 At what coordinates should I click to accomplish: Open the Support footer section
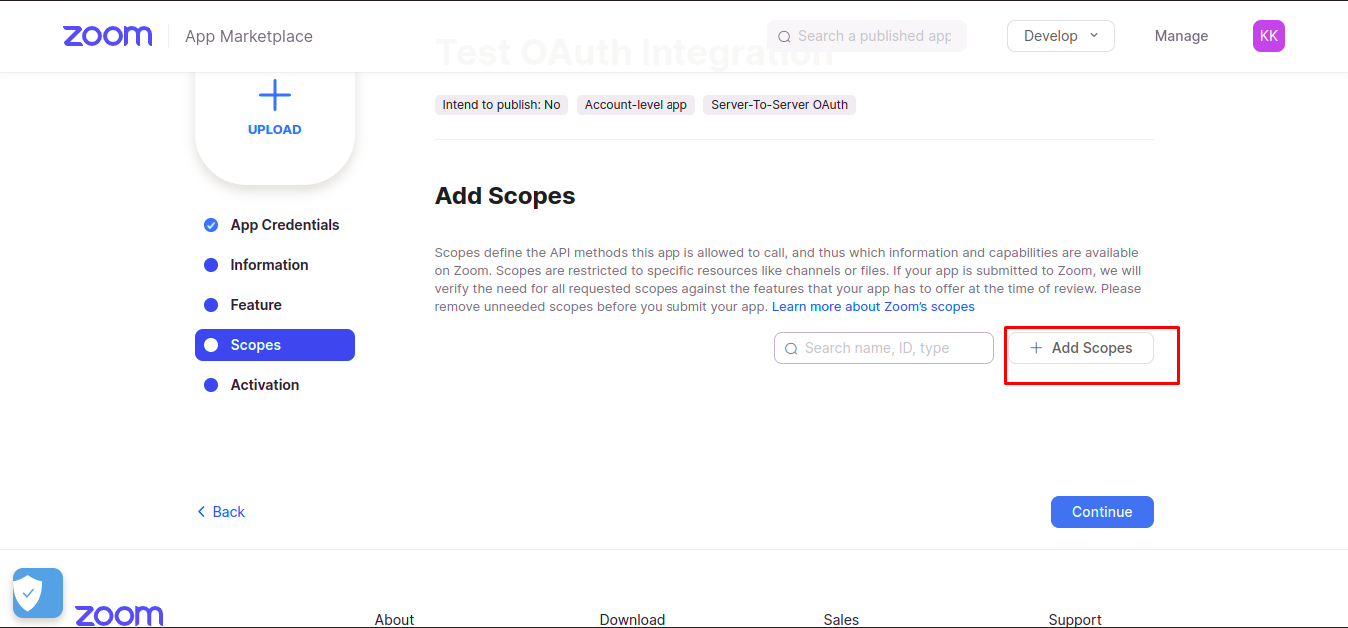[x=1075, y=620]
